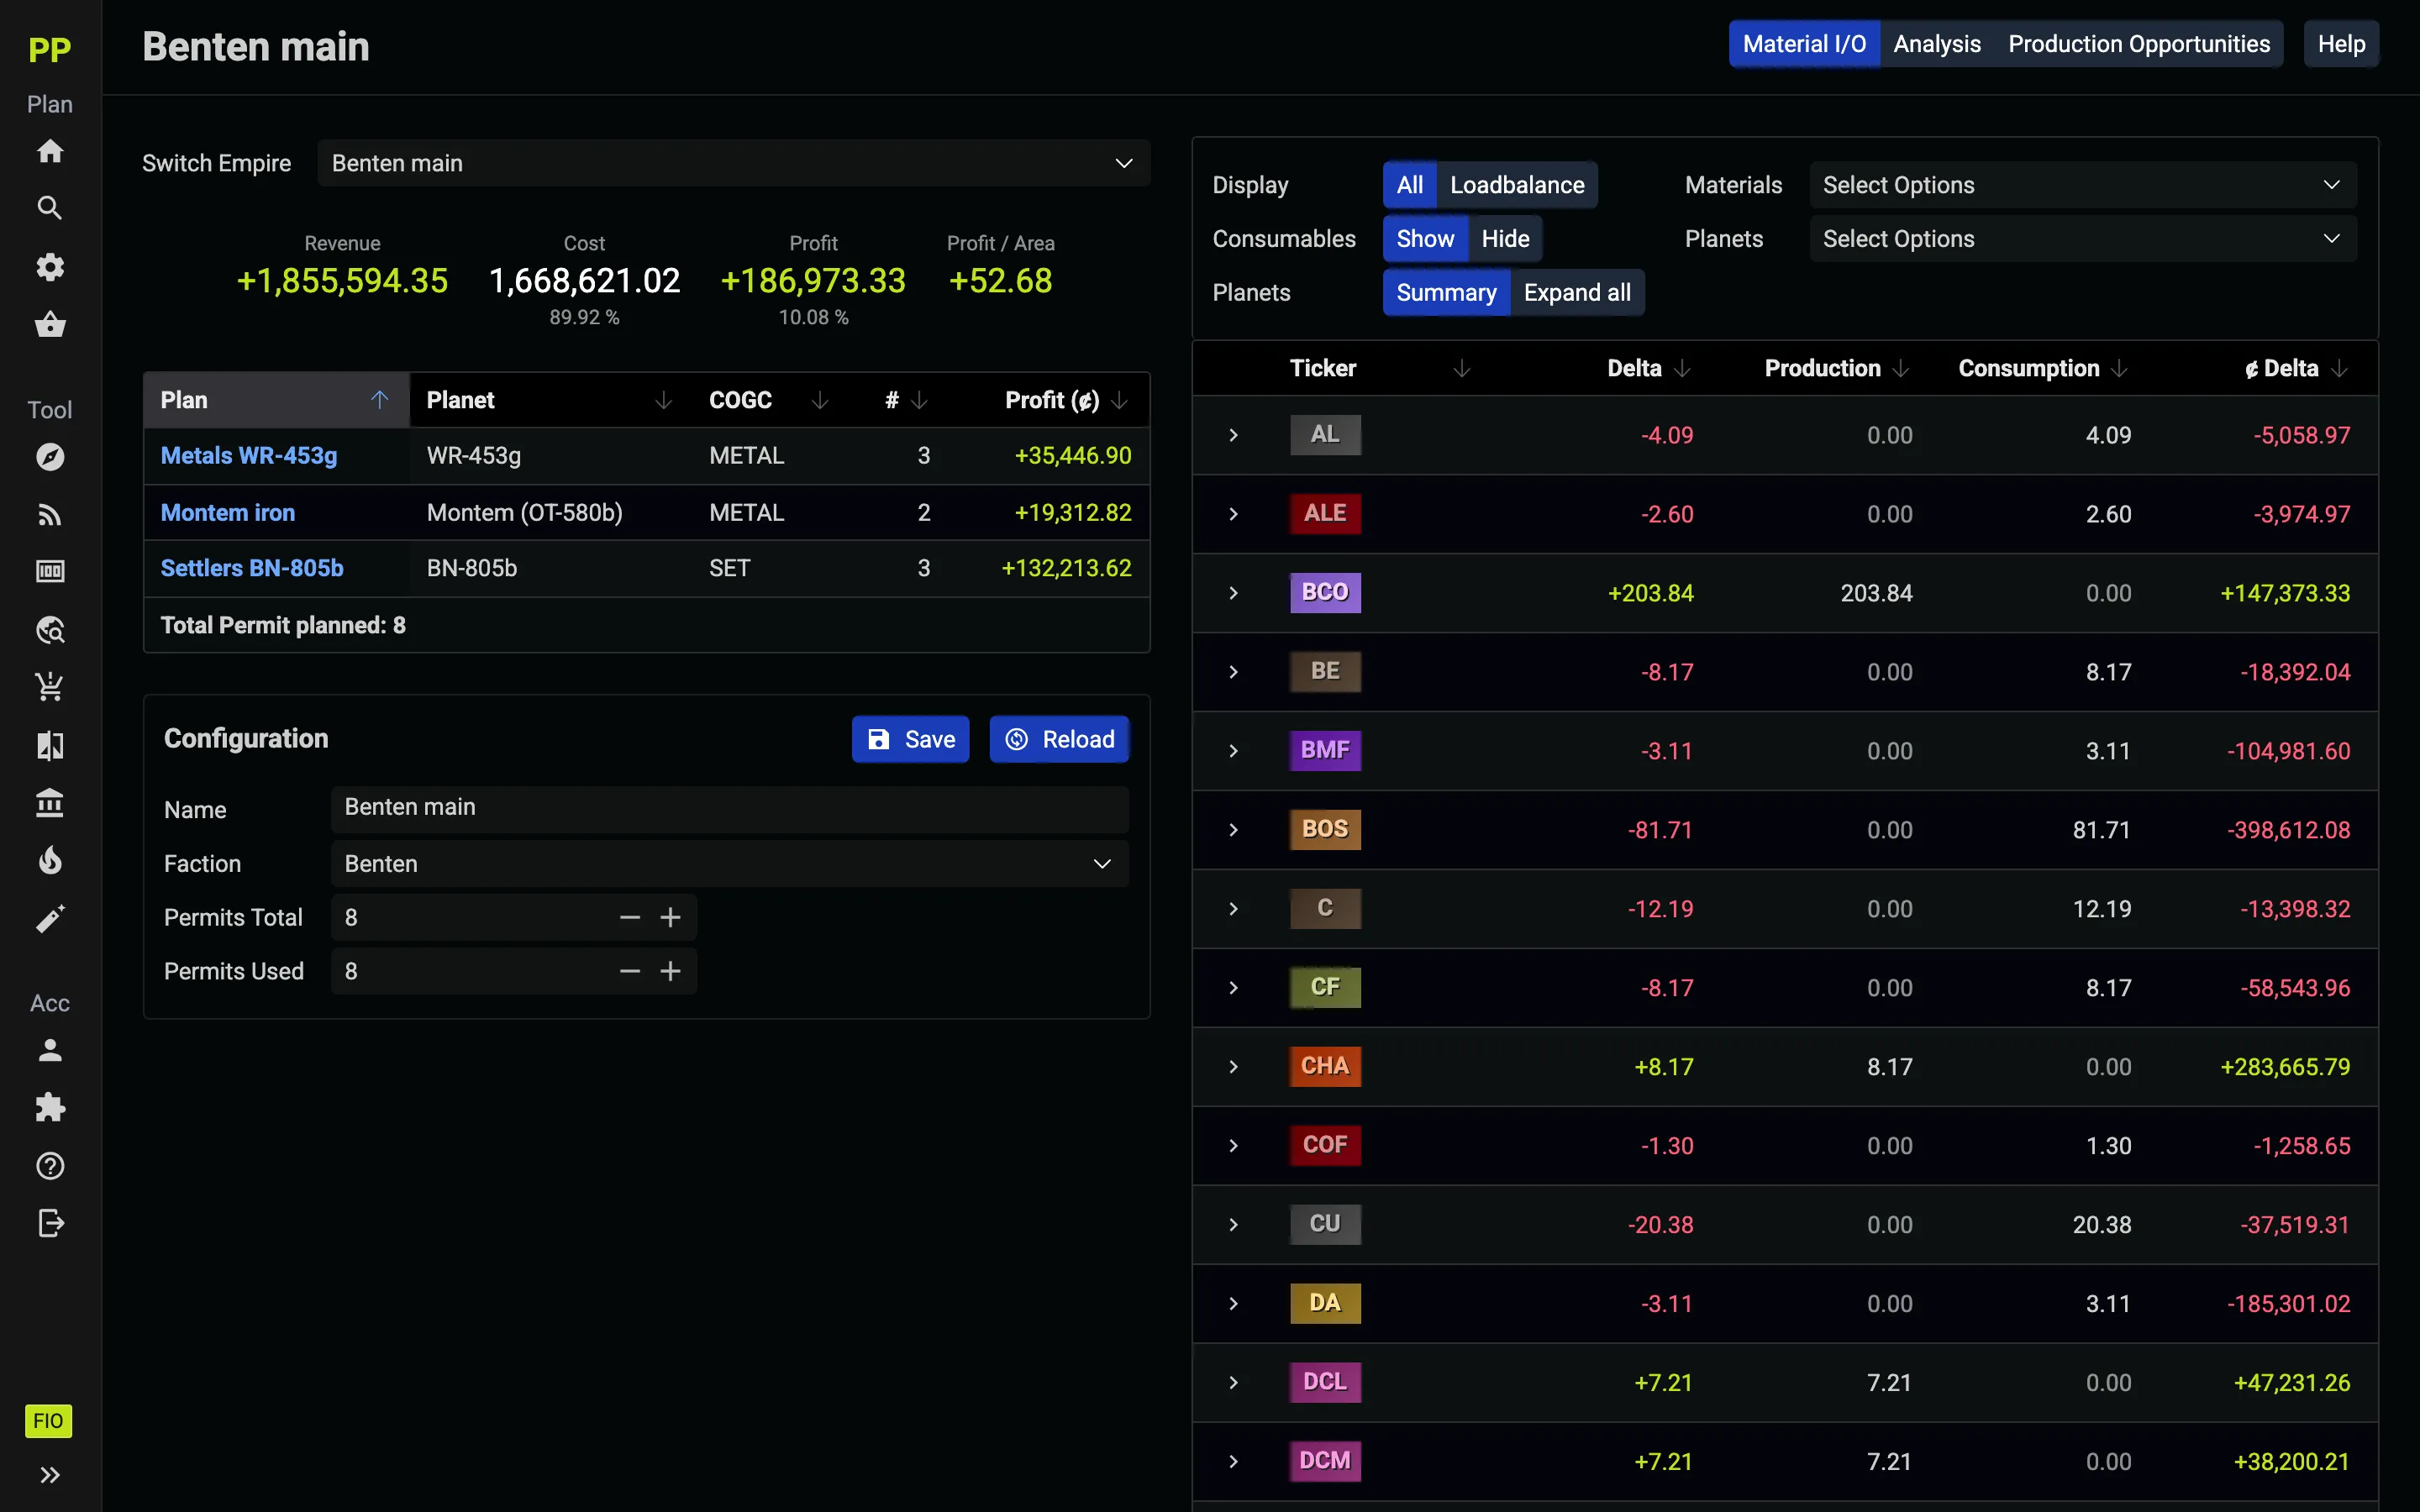Click the logout icon in sidebar
Viewport: 2420px width, 1512px height.
[50, 1223]
